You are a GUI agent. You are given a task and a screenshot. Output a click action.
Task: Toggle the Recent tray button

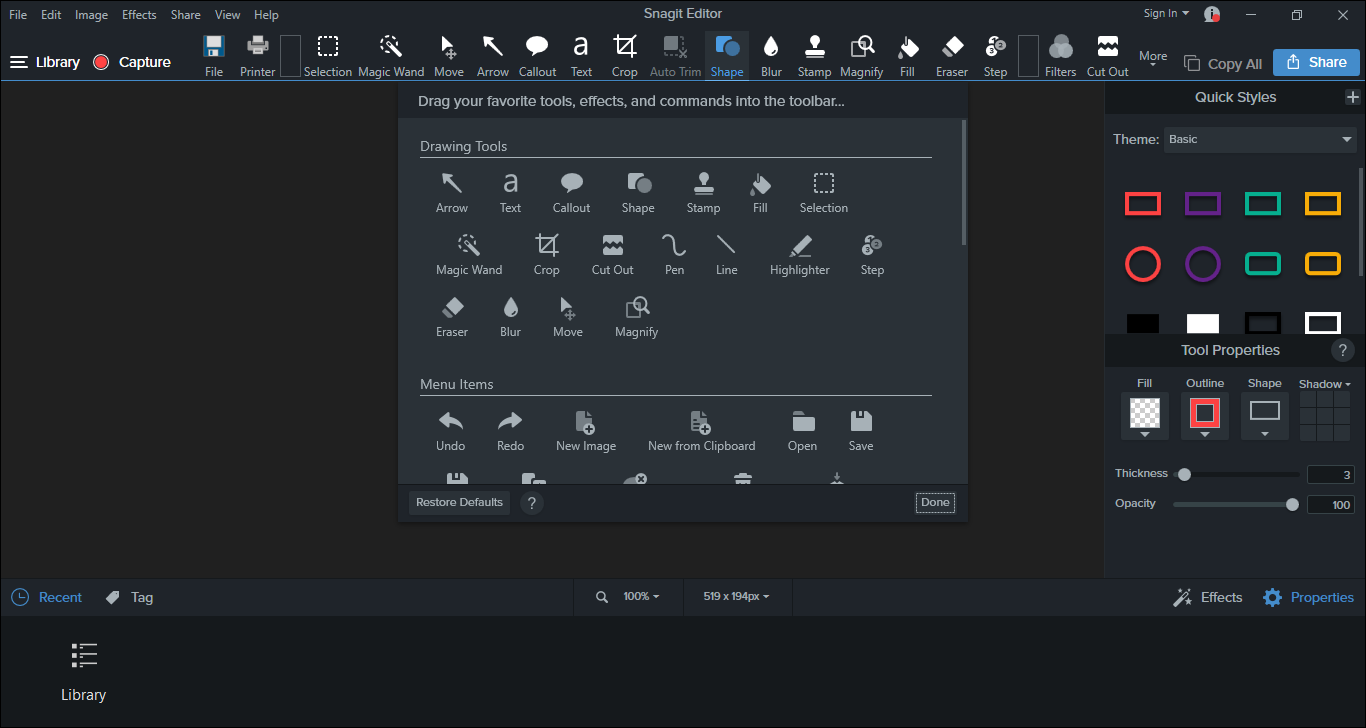[47, 597]
